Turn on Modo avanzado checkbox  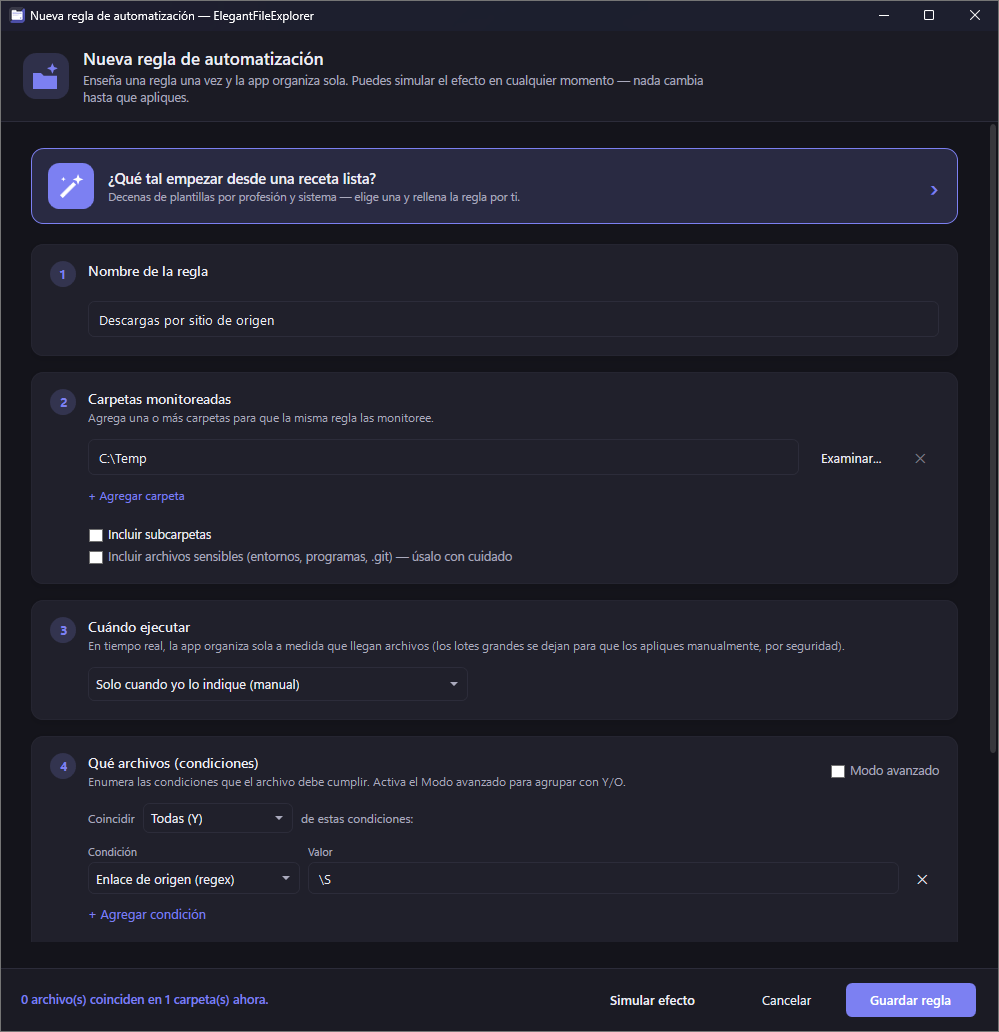(838, 771)
